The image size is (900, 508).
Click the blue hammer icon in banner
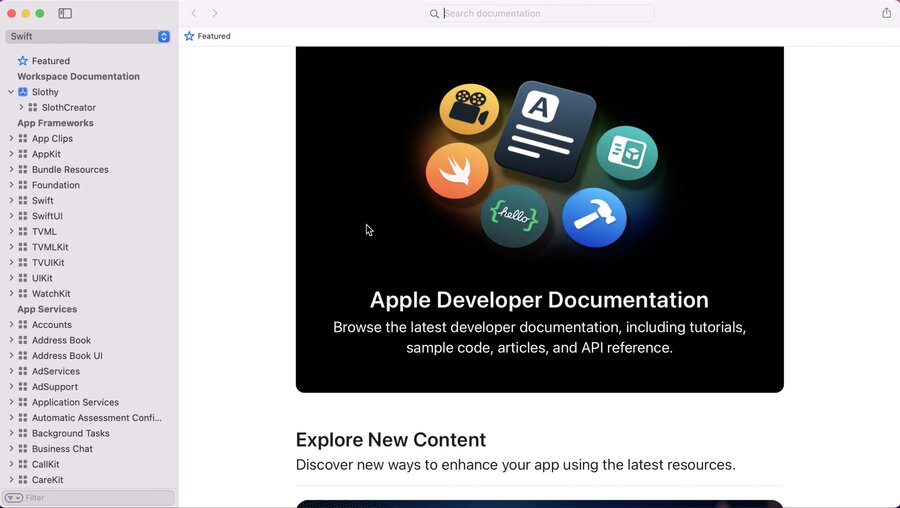point(594,218)
